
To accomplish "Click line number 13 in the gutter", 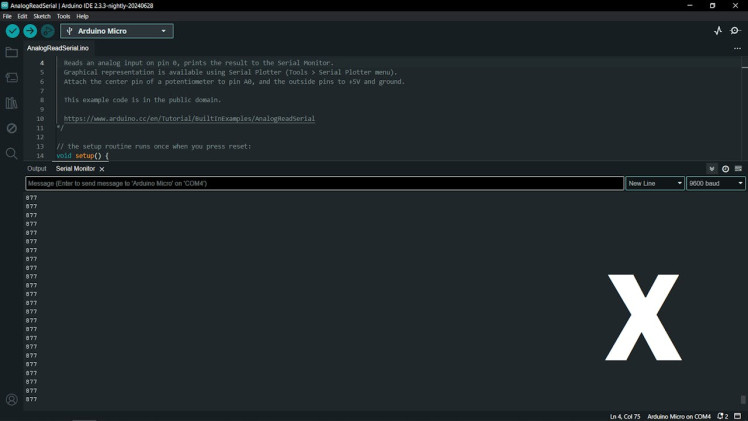I will pyautogui.click(x=40, y=146).
